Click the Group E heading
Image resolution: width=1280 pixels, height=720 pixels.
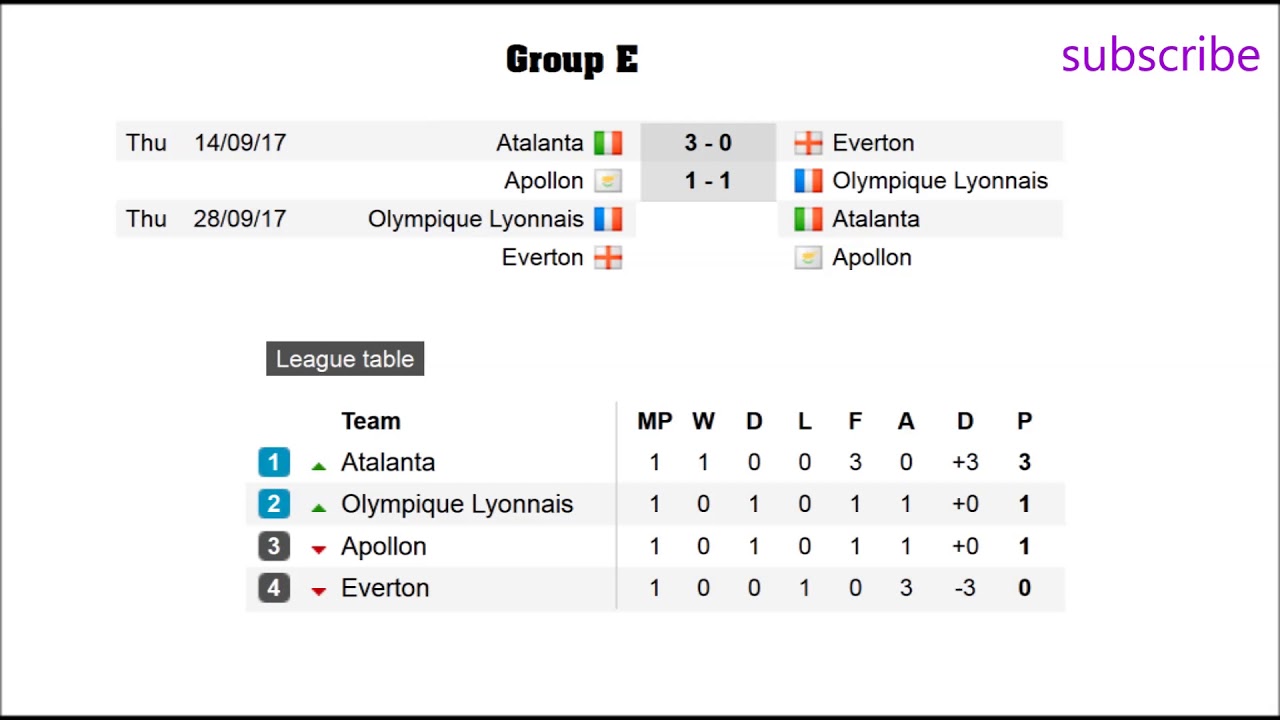[572, 60]
